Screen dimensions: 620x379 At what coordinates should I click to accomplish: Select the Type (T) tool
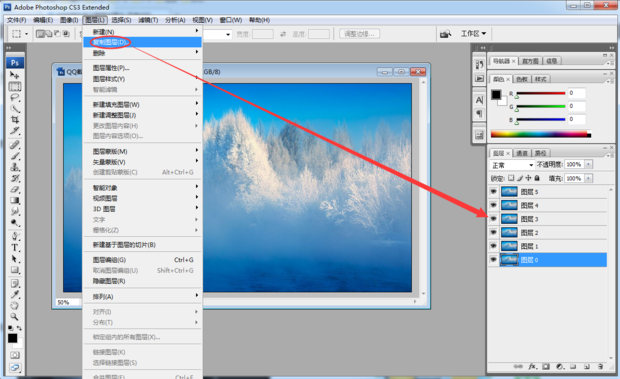[x=15, y=248]
